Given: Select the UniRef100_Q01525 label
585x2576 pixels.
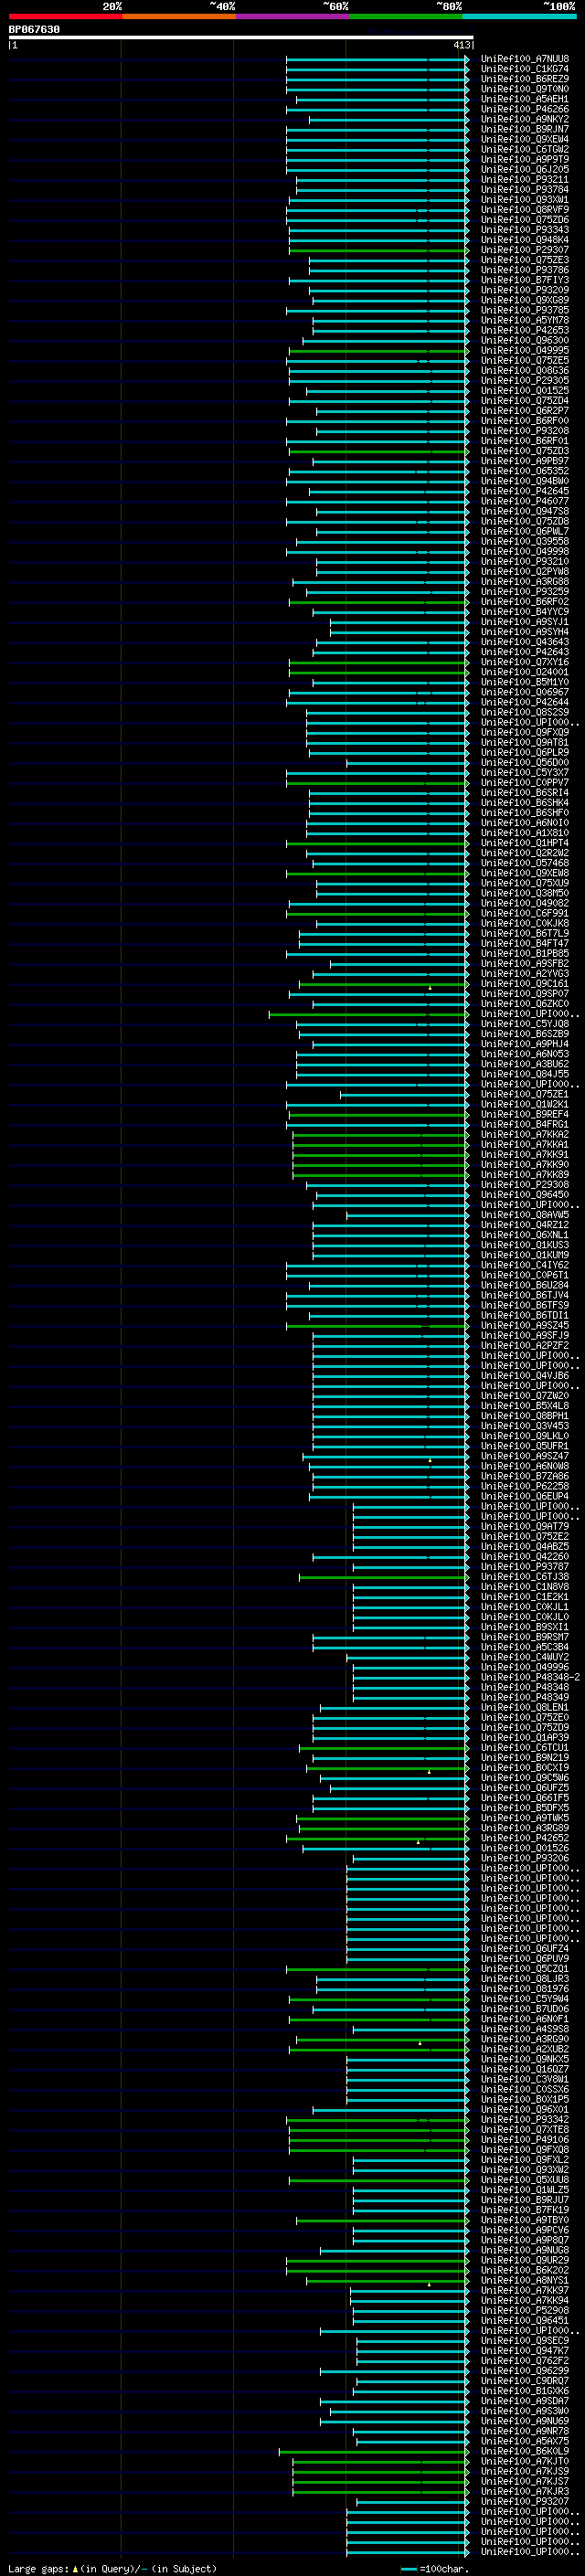Looking at the screenshot, I should (x=525, y=391).
